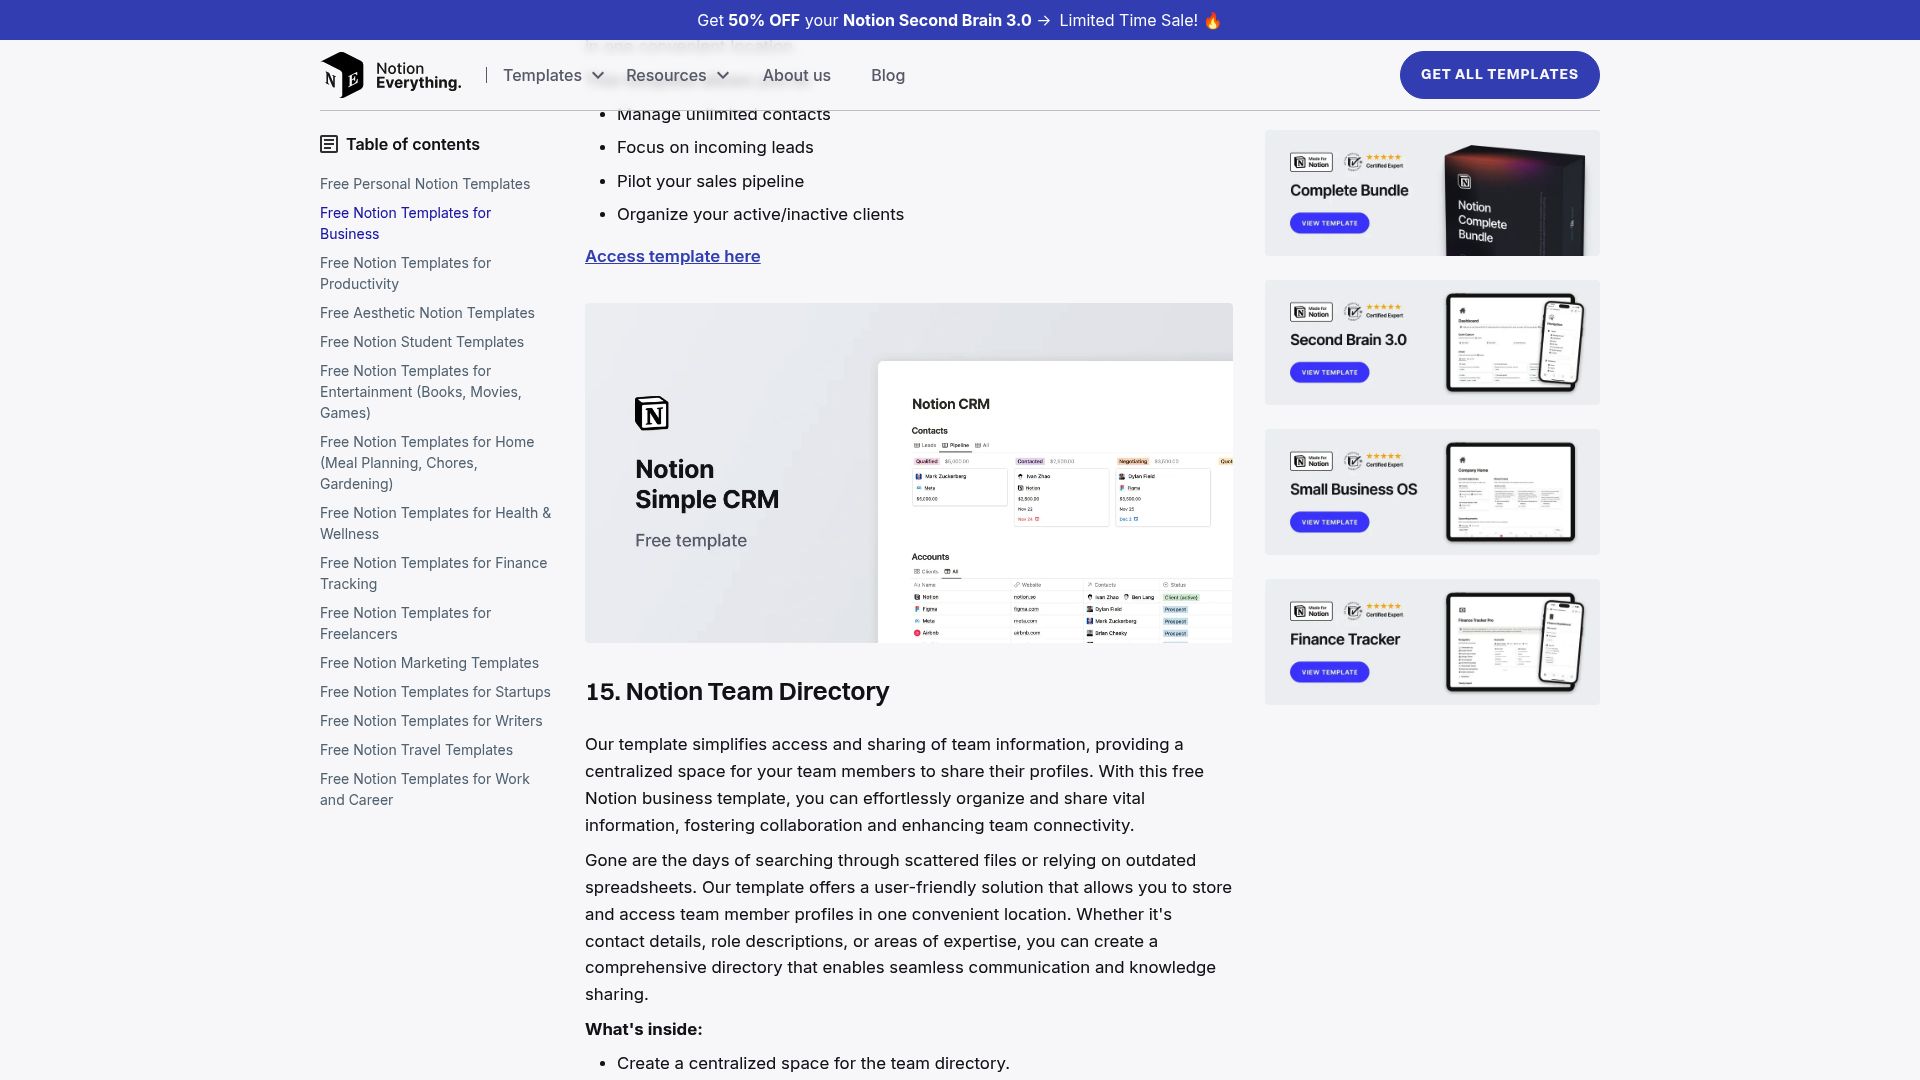Go to the About us page
Screen dimensions: 1920x1080
(x=796, y=75)
